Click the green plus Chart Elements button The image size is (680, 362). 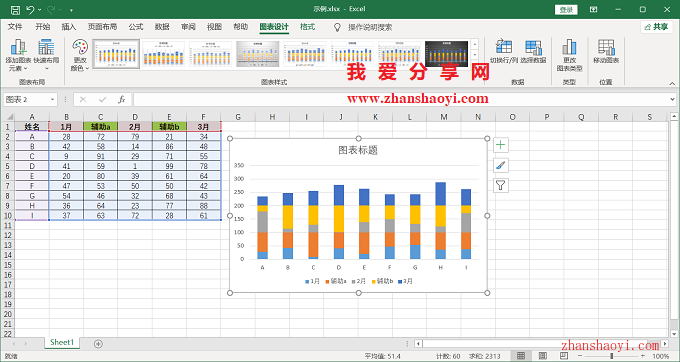coord(500,145)
